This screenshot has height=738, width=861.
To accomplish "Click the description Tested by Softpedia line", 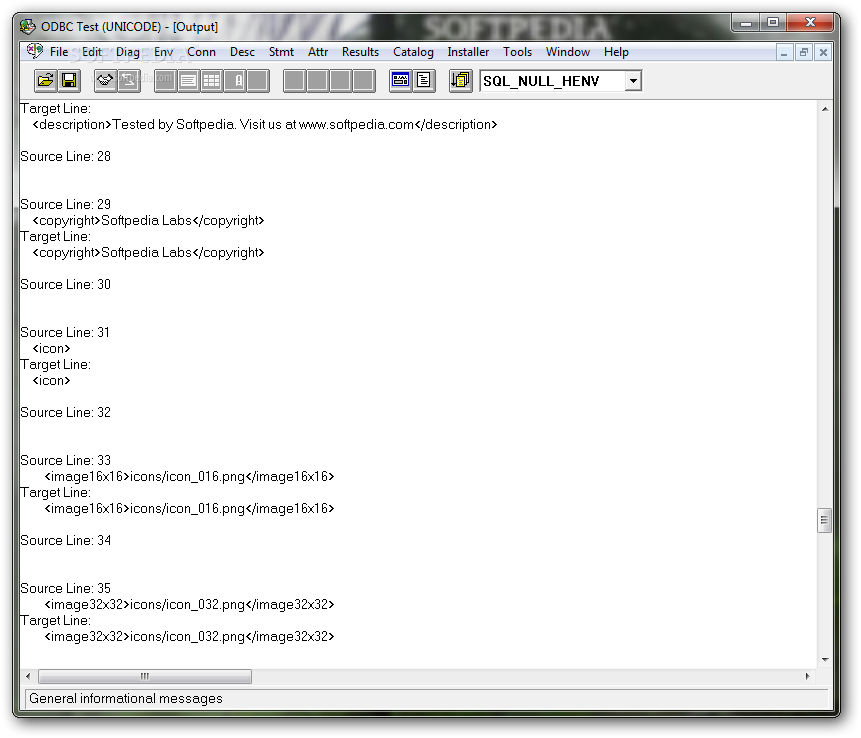I will tap(265, 125).
